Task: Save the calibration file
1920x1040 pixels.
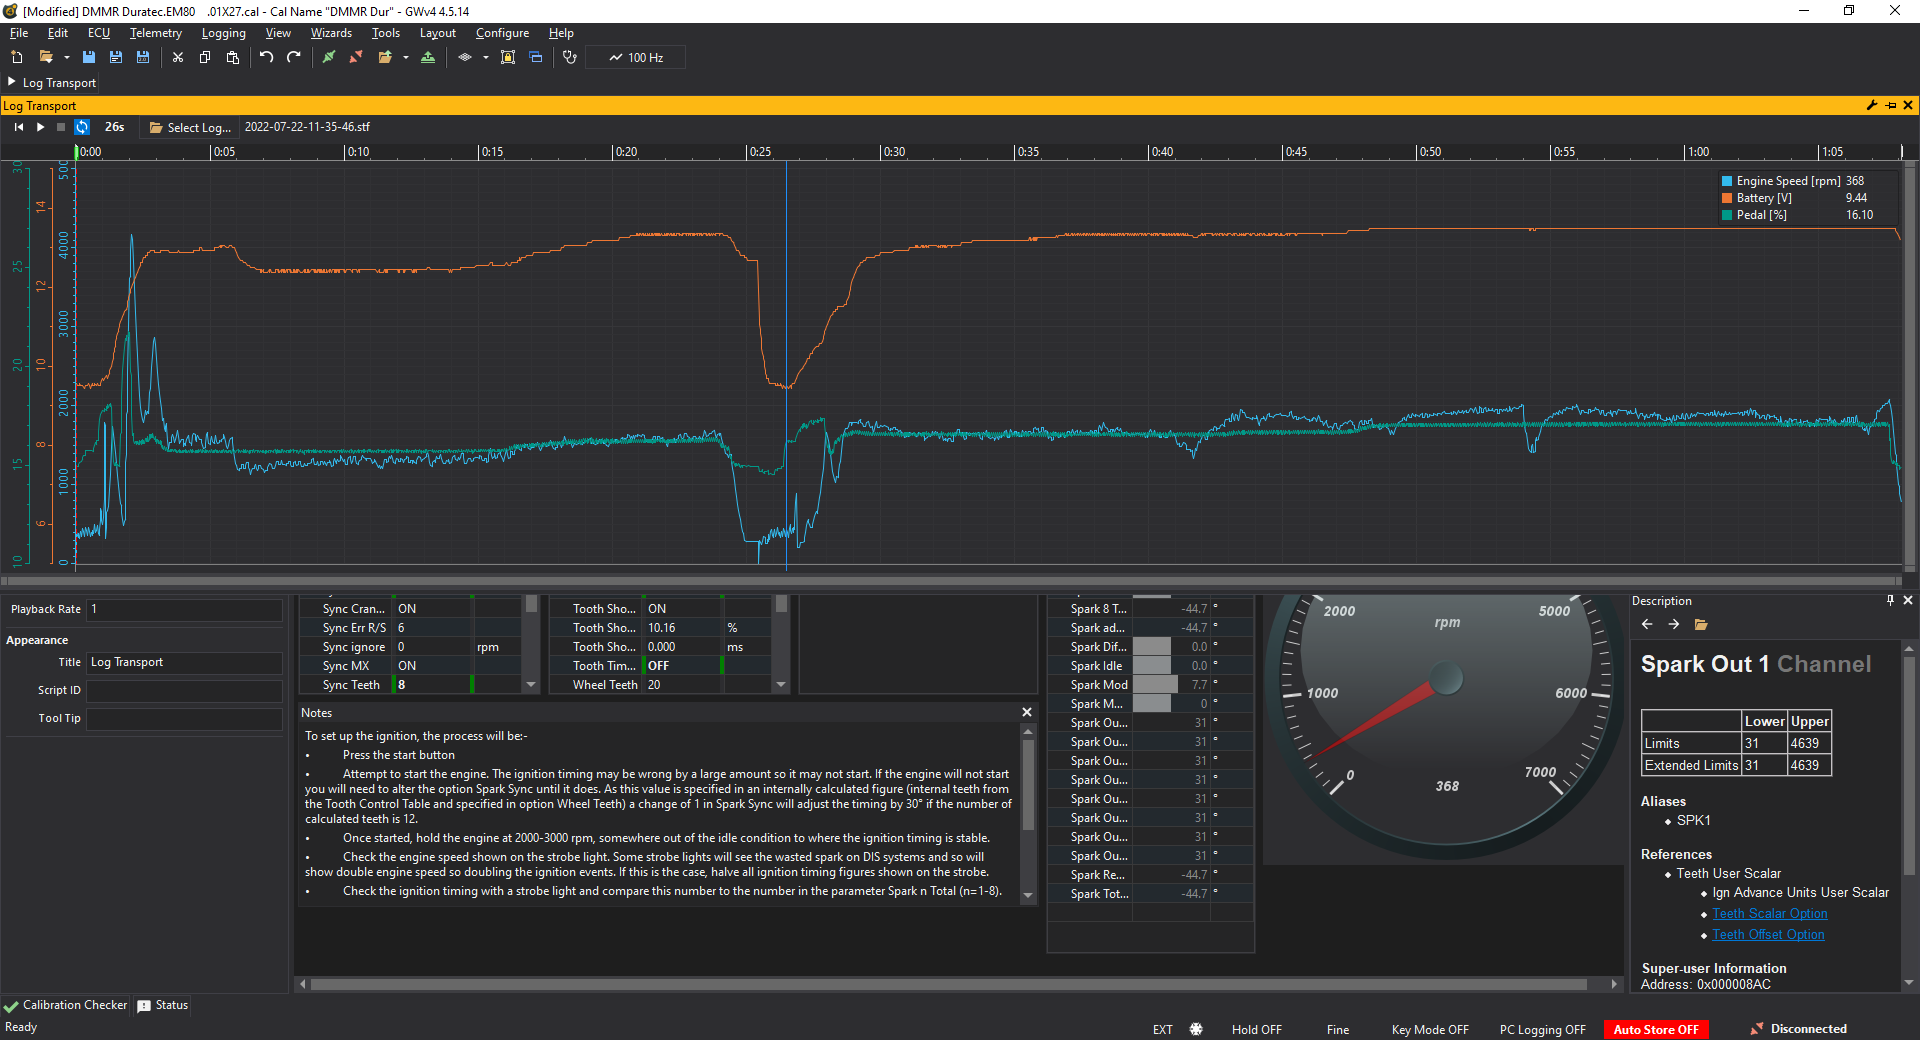Action: [x=89, y=57]
